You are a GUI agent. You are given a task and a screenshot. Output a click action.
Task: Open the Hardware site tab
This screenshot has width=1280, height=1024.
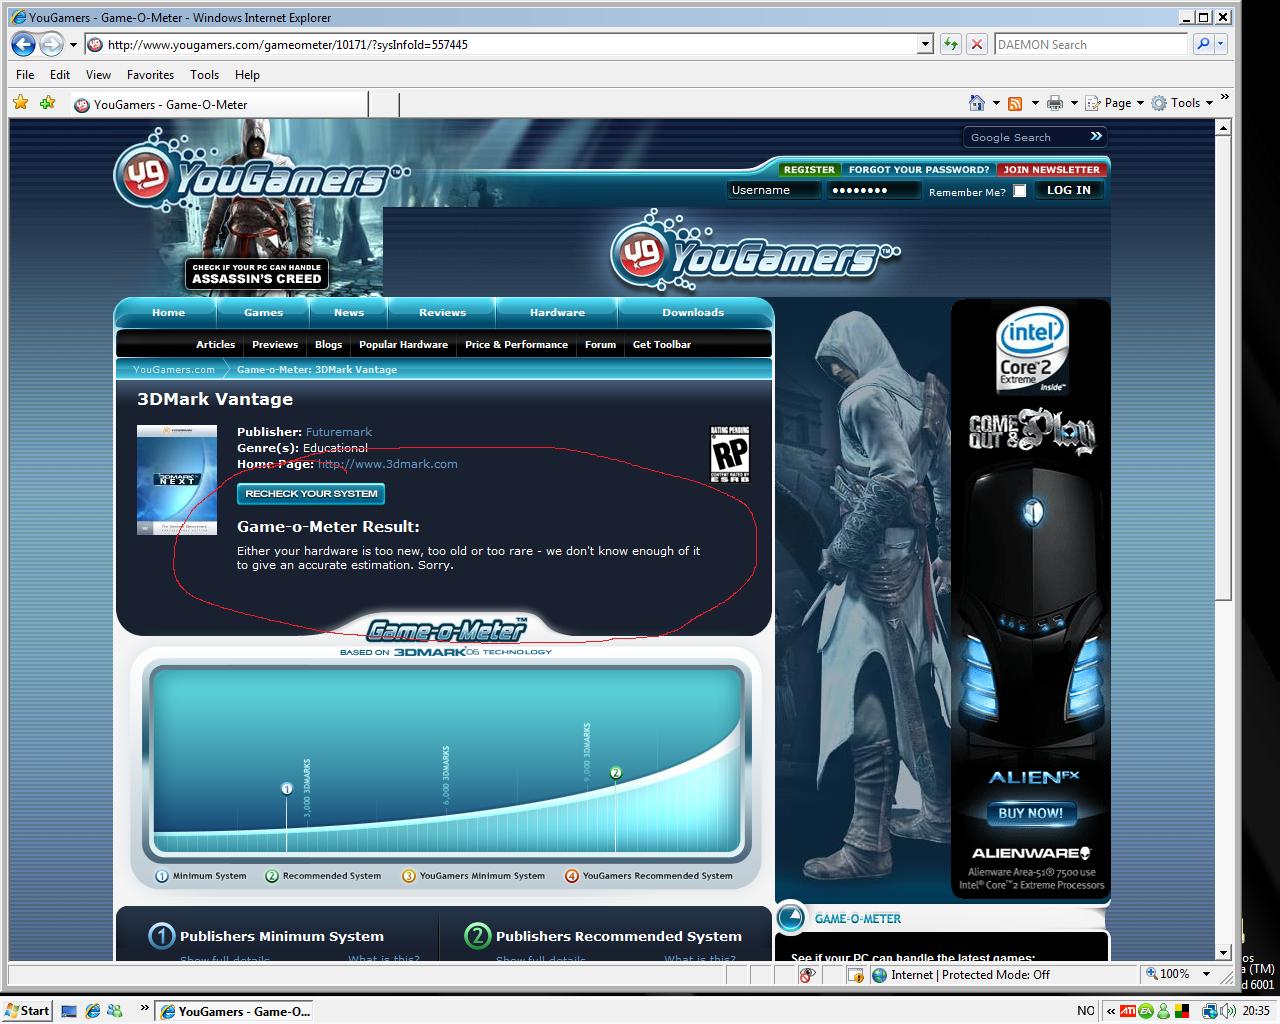click(557, 313)
